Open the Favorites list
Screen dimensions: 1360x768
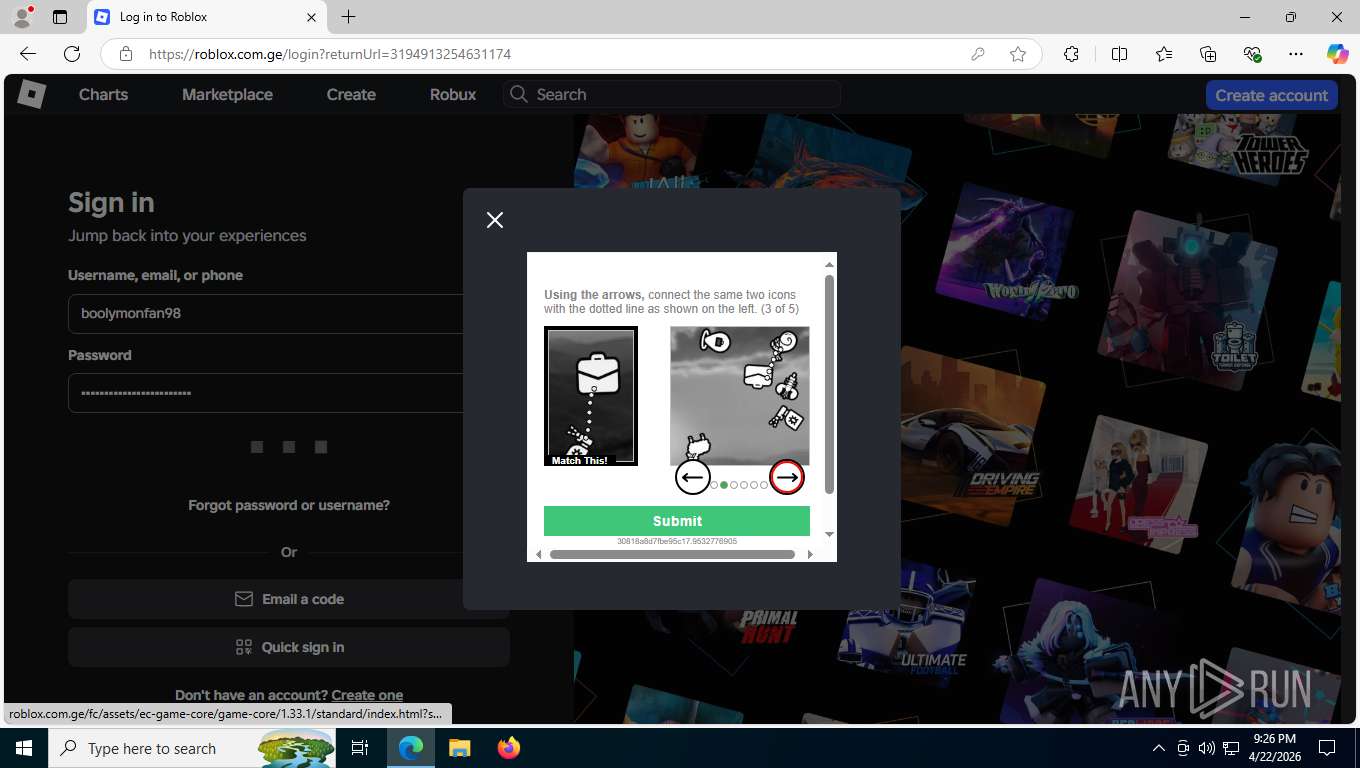point(1164,54)
